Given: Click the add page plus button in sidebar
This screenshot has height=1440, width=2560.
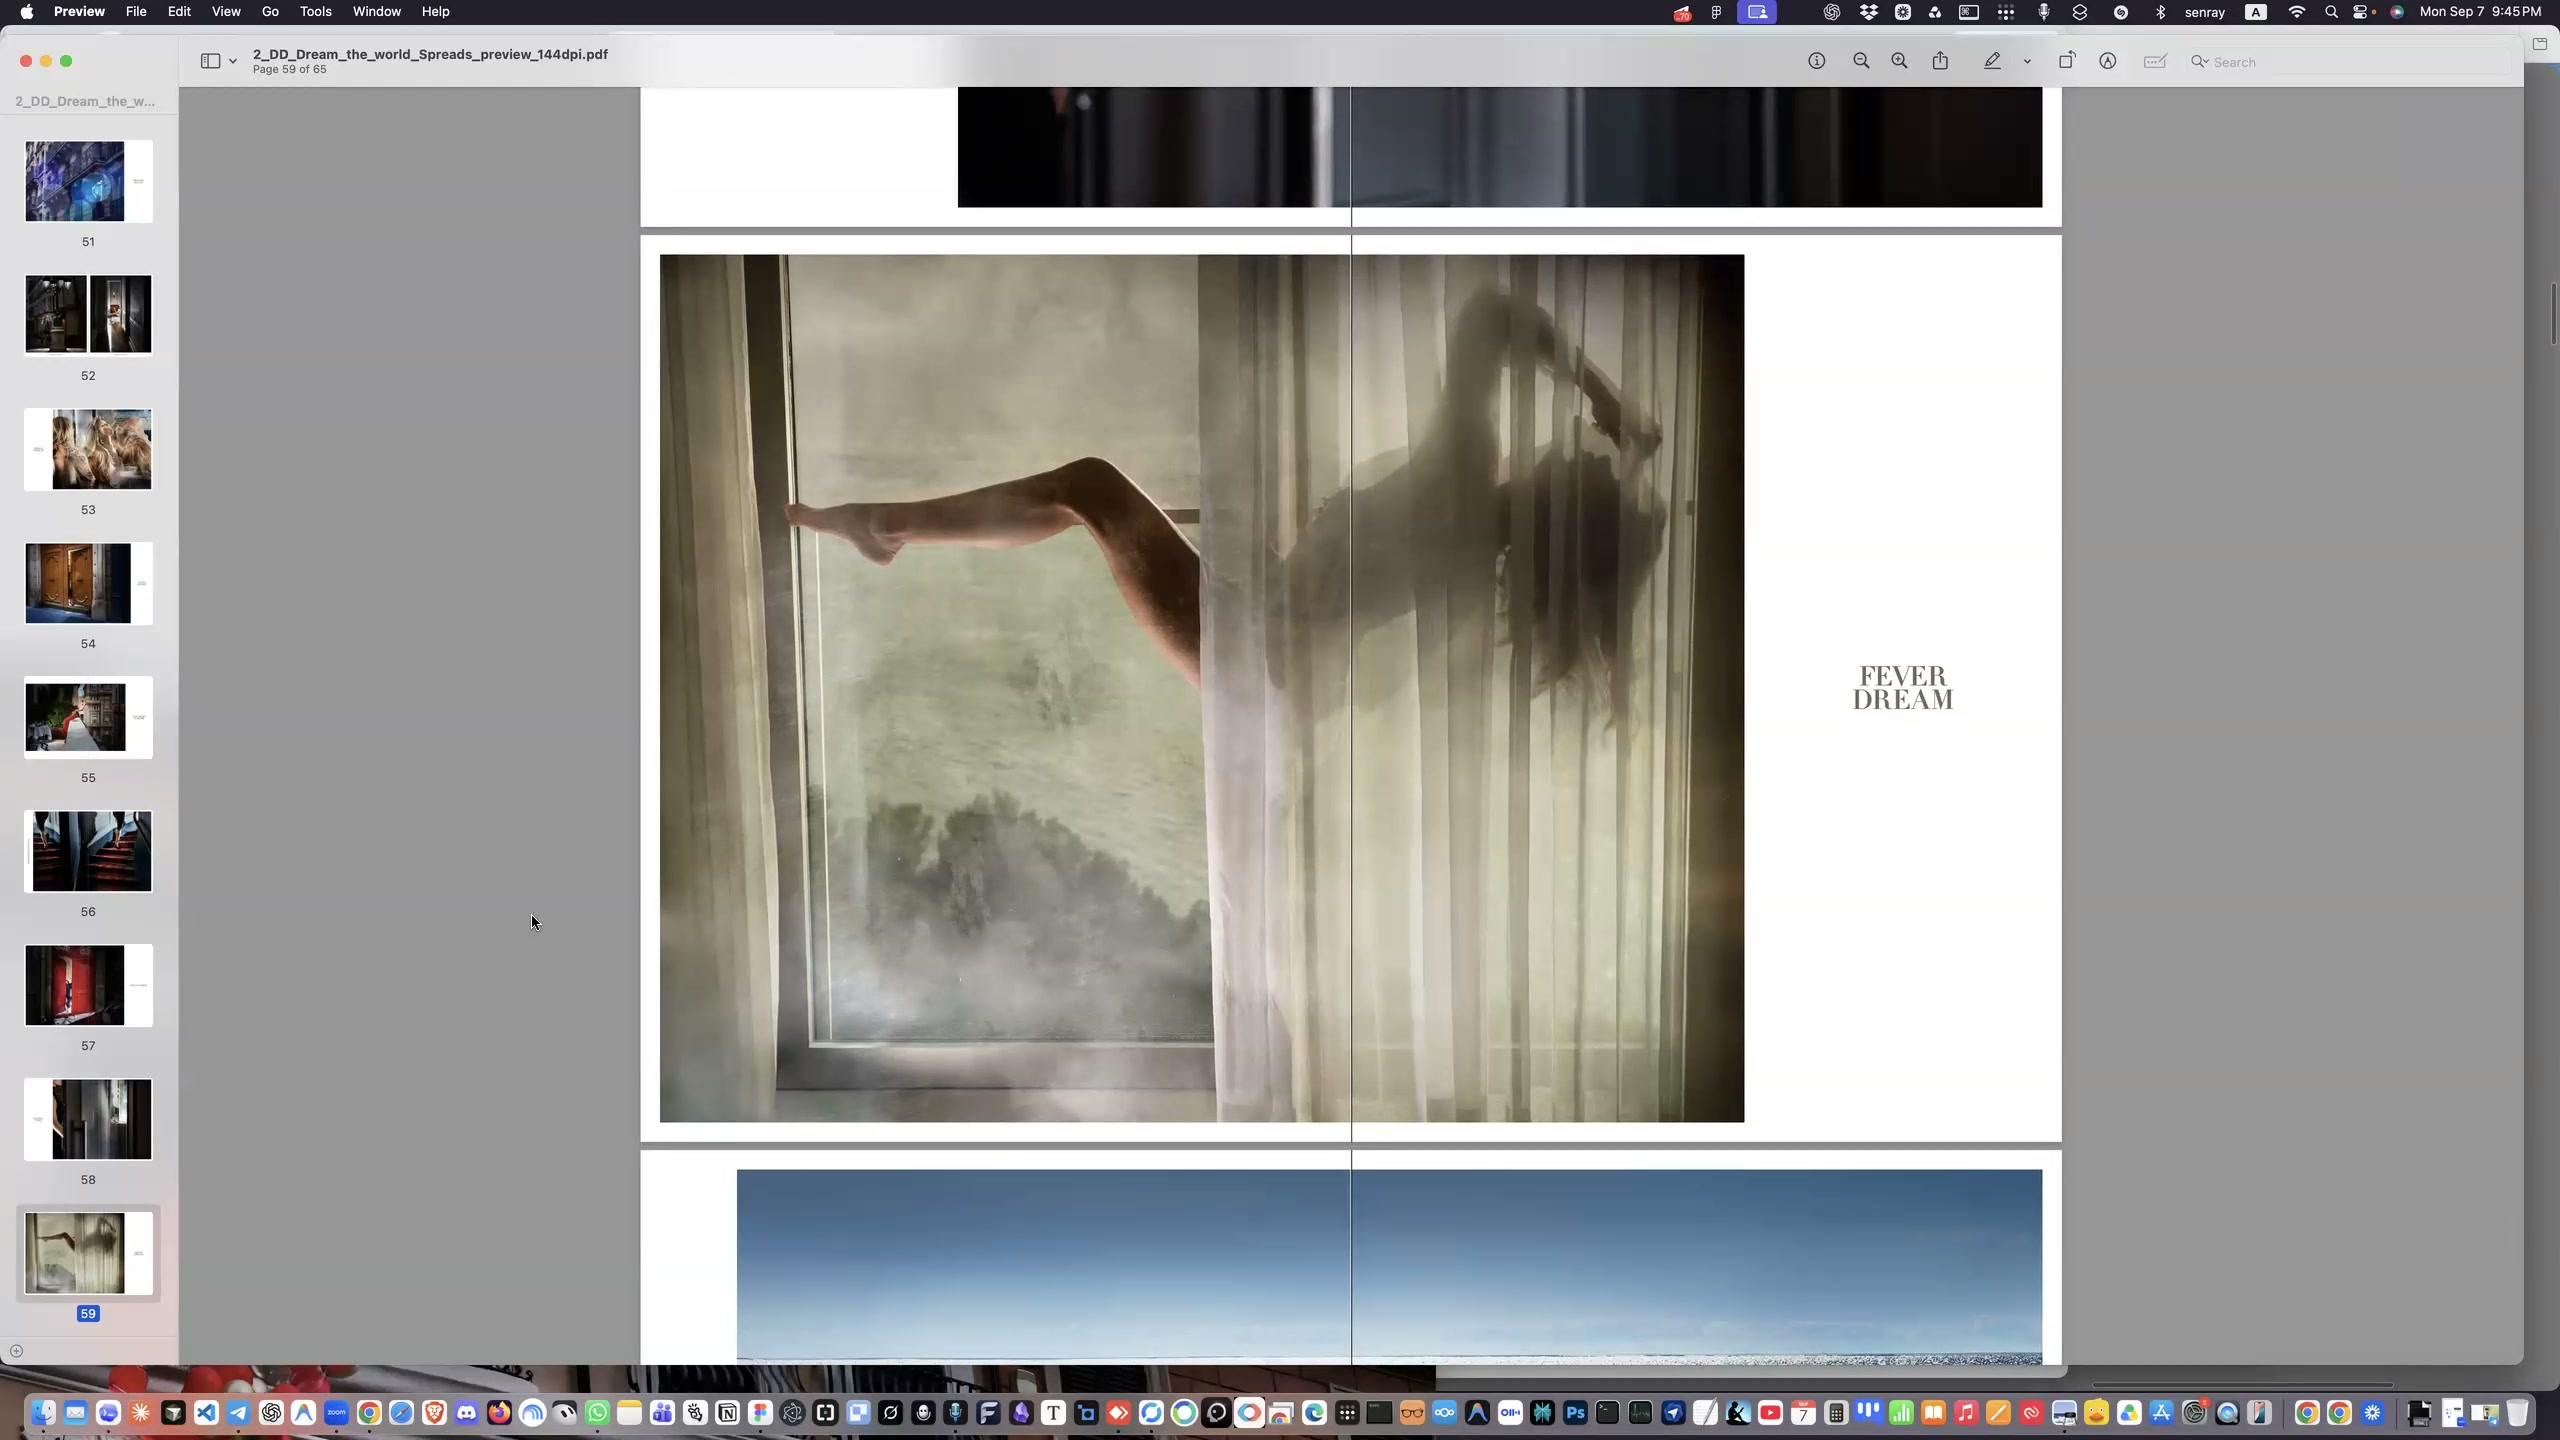Looking at the screenshot, I should click(16, 1351).
